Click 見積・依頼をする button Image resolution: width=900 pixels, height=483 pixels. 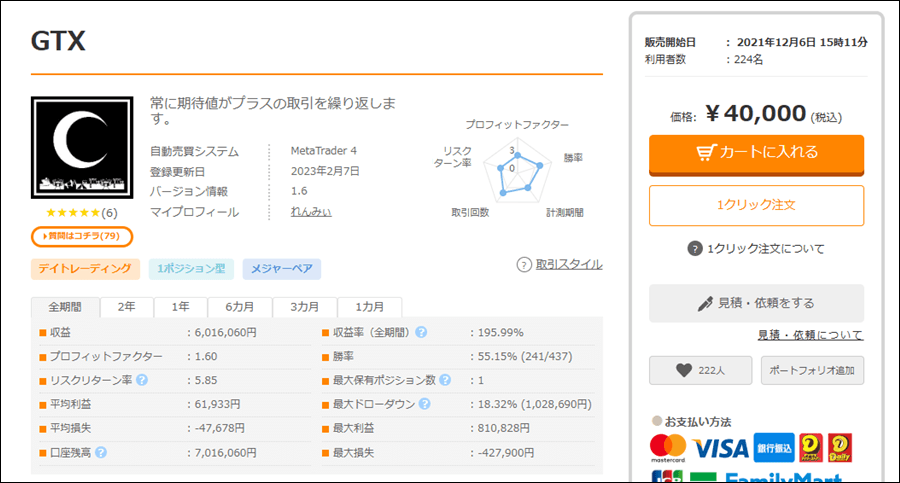757,303
